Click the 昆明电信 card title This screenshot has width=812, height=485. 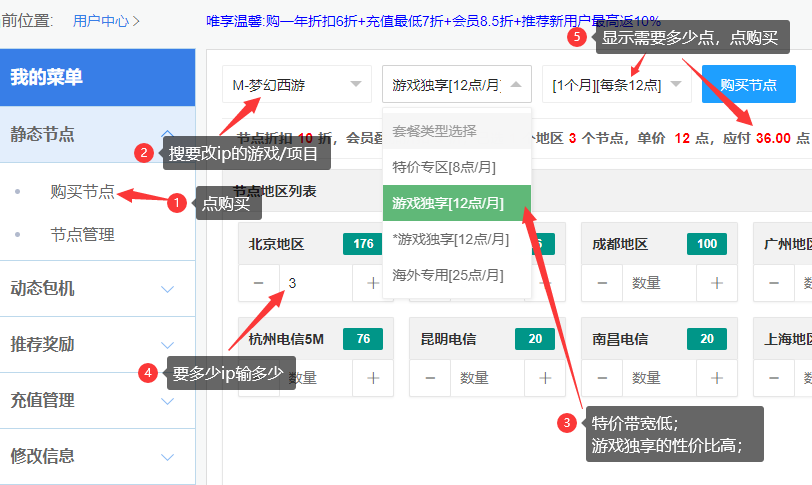pos(448,339)
